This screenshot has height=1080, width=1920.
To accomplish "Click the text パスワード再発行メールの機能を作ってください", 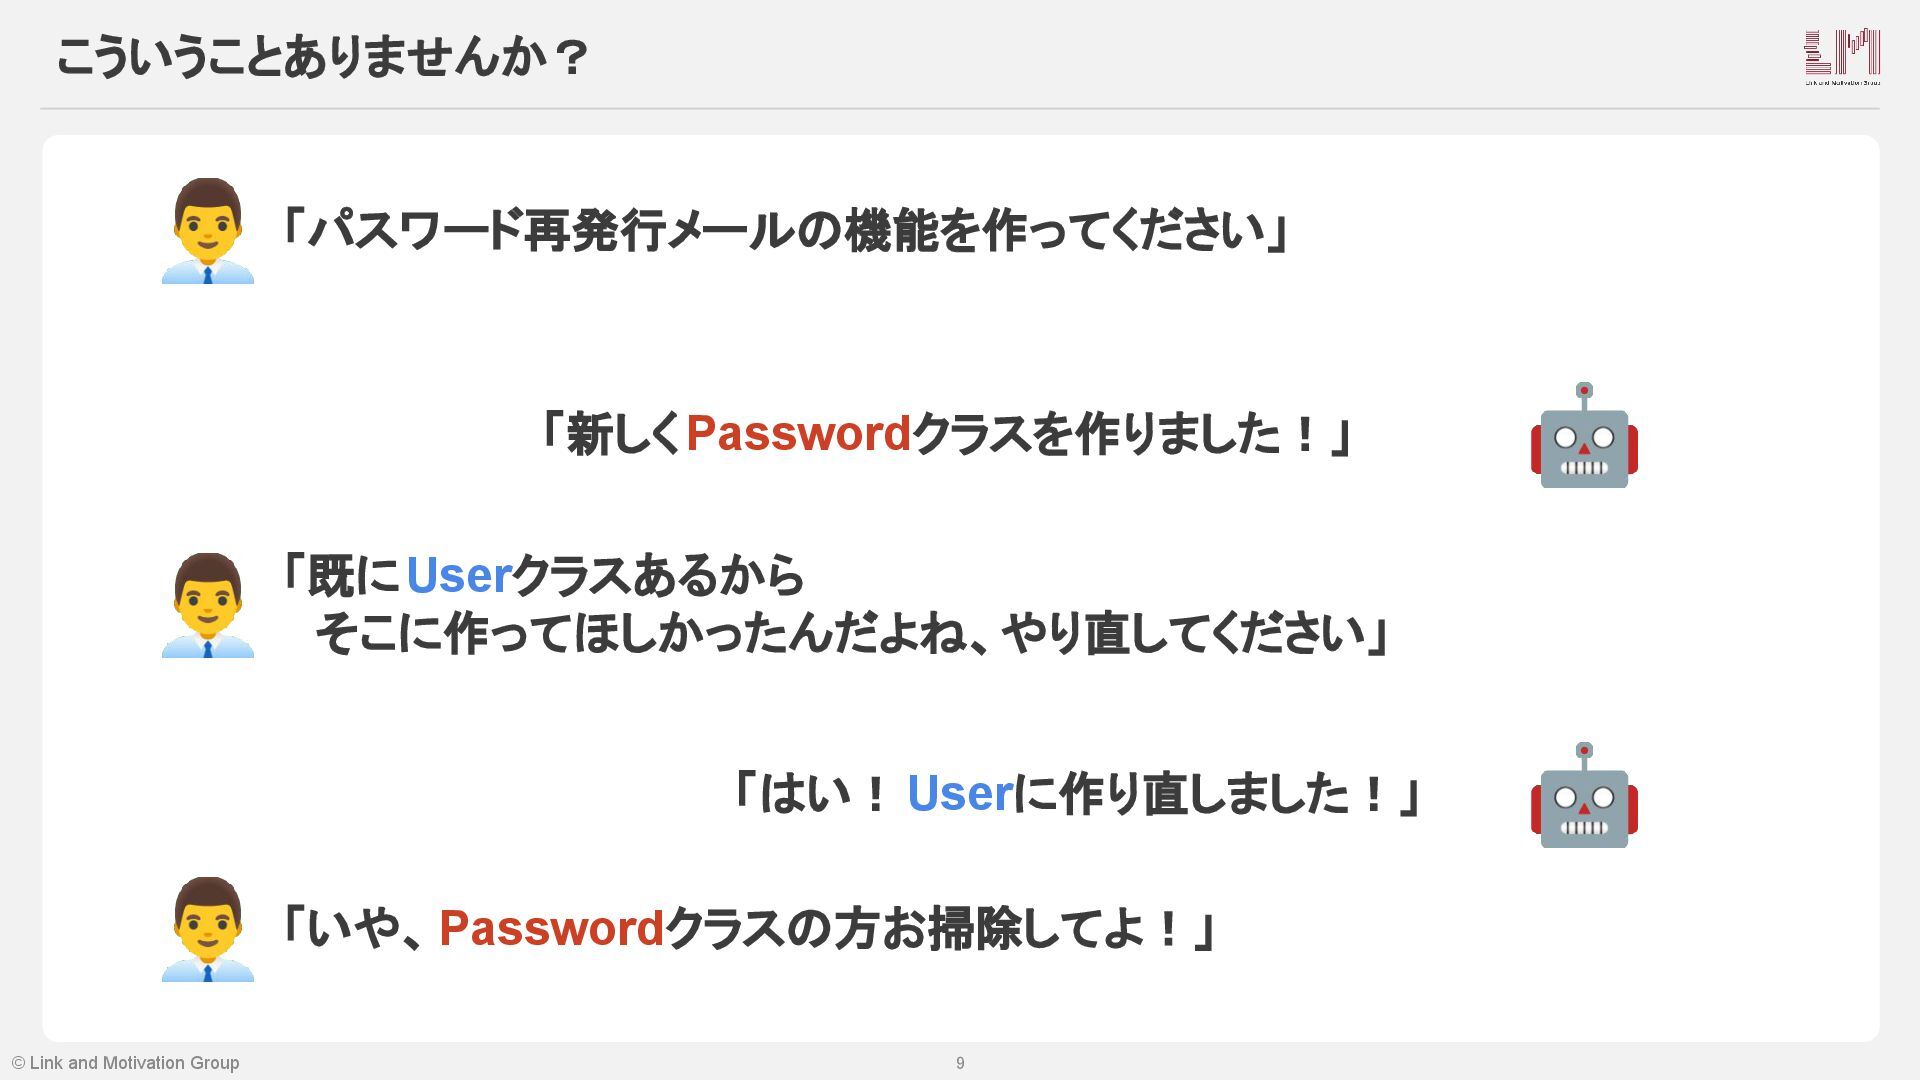I will pyautogui.click(x=784, y=231).
